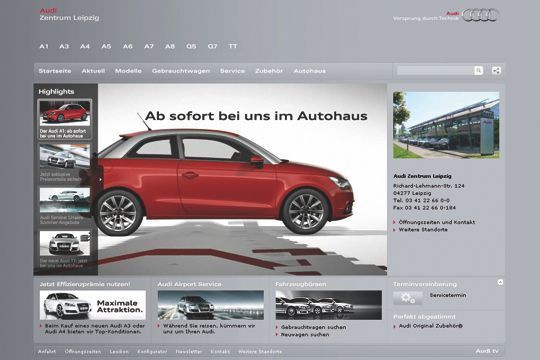Viewport: 540px width, 360px height.
Task: Open the Zubehör menu item
Action: point(269,71)
